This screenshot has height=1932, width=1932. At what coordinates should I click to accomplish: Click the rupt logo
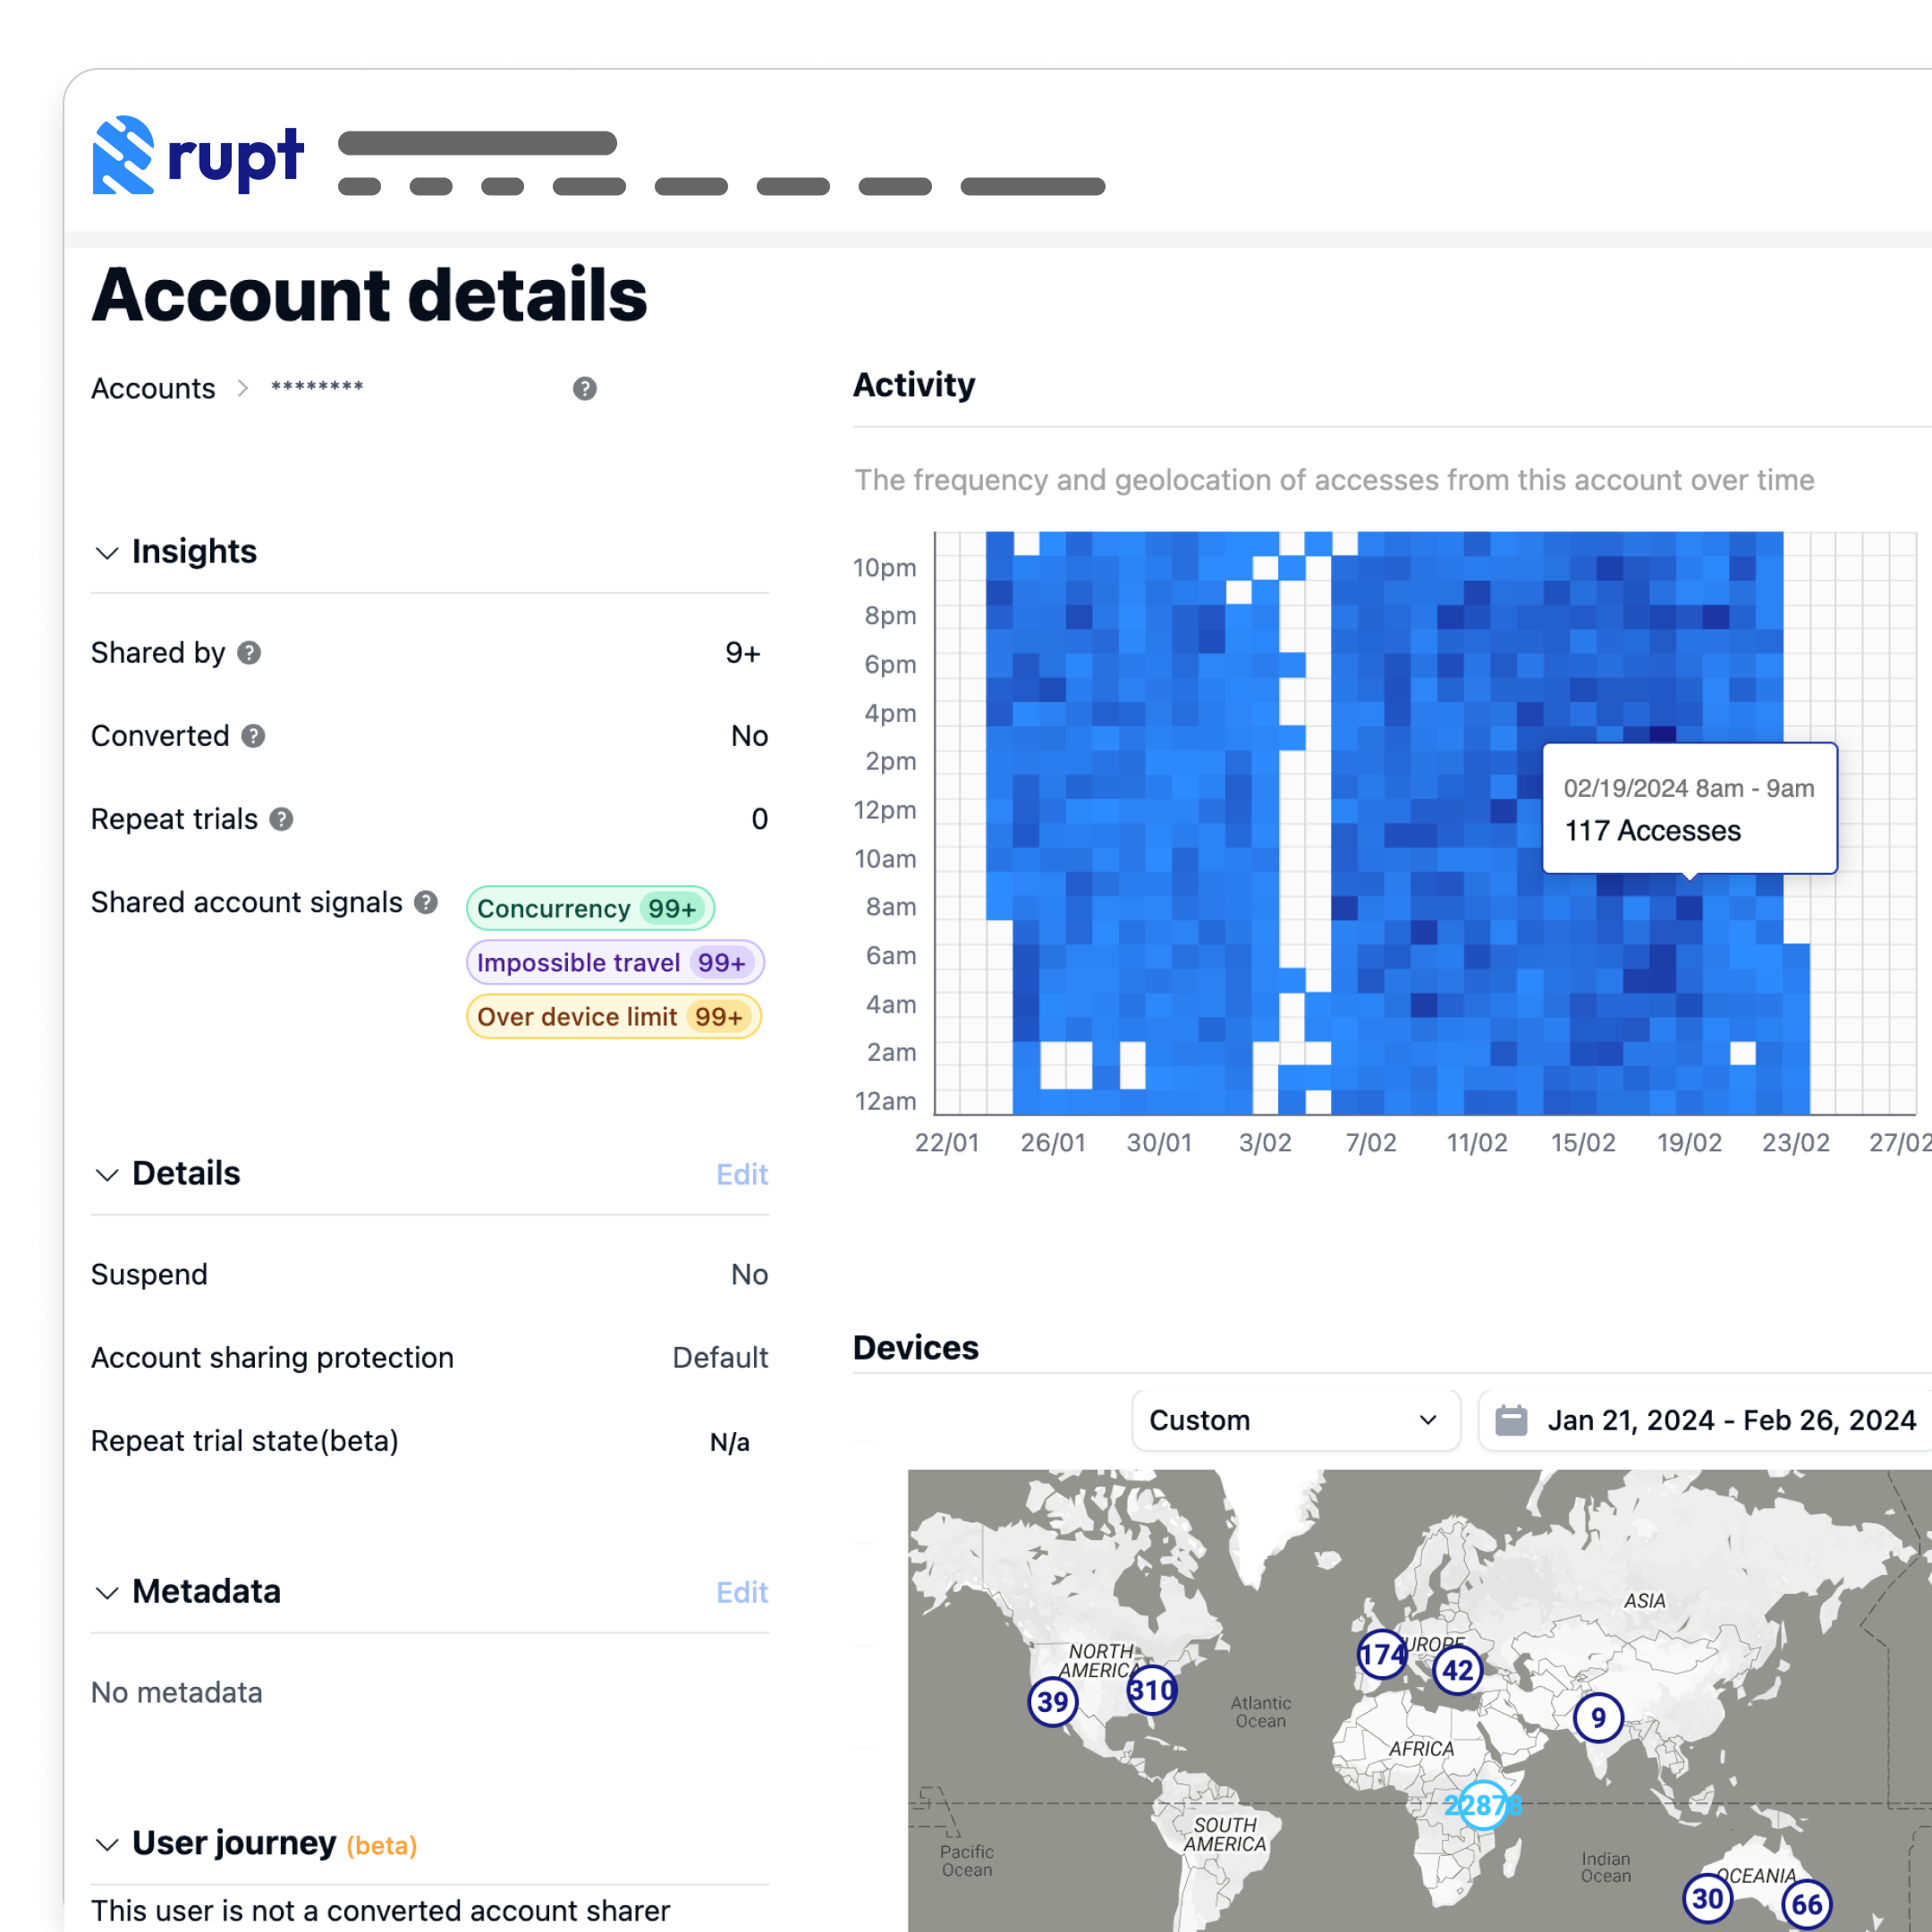tap(198, 155)
